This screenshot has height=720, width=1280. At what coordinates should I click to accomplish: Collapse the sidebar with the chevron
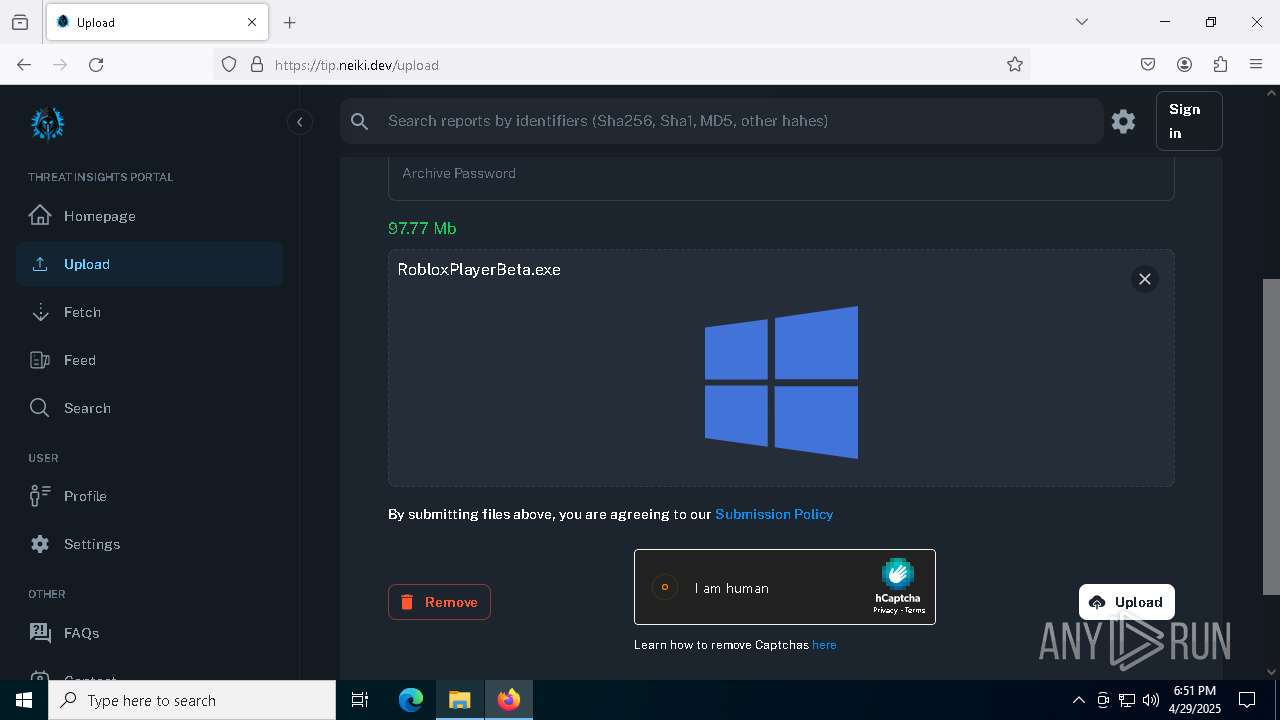299,122
